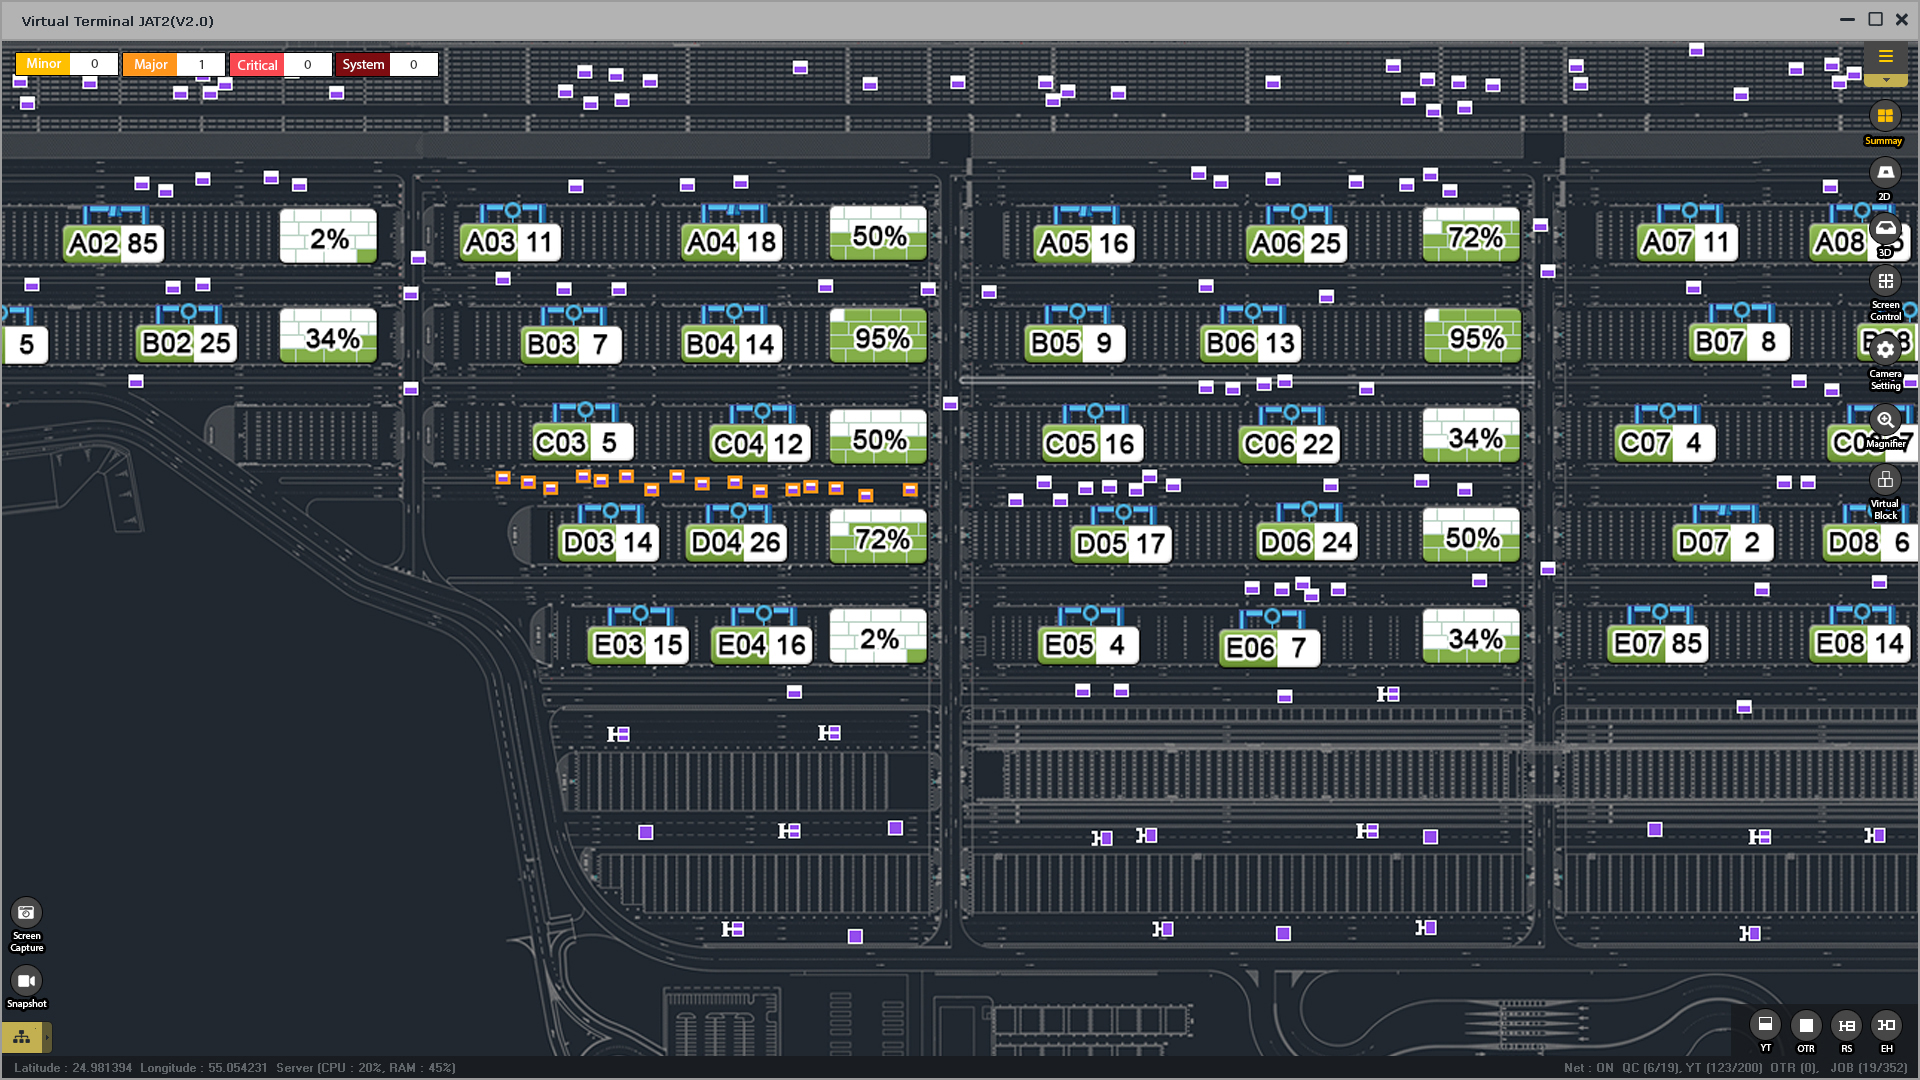Activate the Magnifier tool

point(1885,420)
